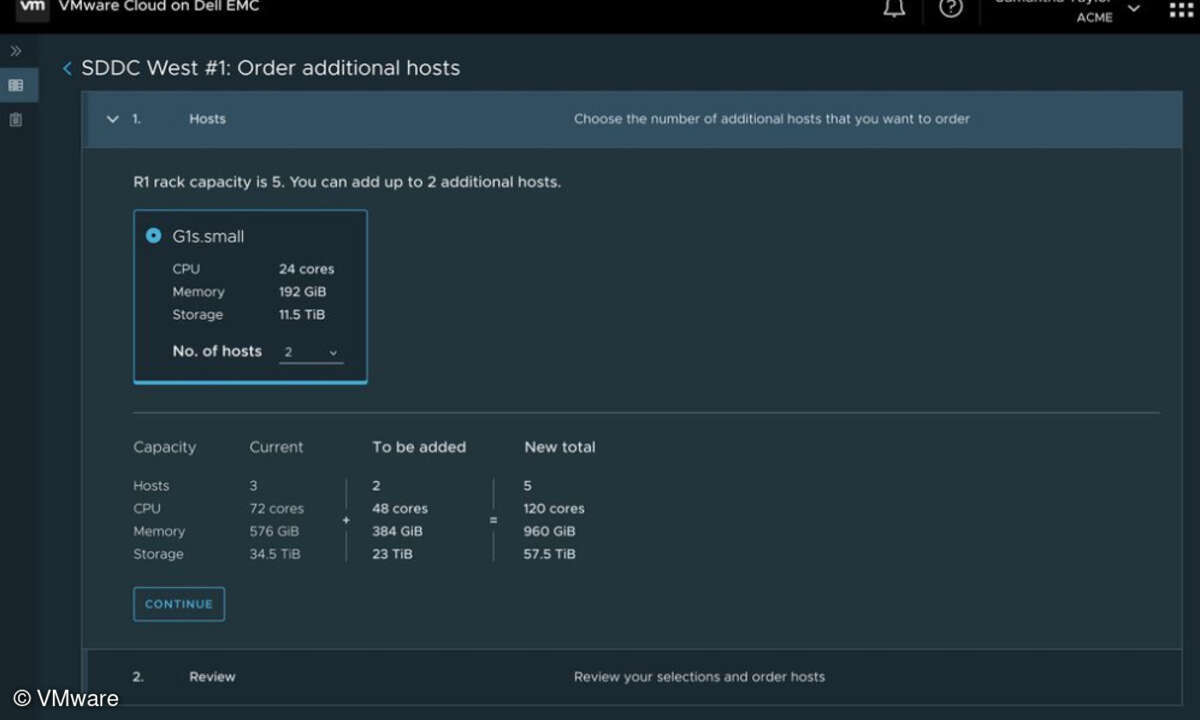Image resolution: width=1200 pixels, height=720 pixels.
Task: Click the '72 cores' current CPU value
Action: click(x=277, y=508)
